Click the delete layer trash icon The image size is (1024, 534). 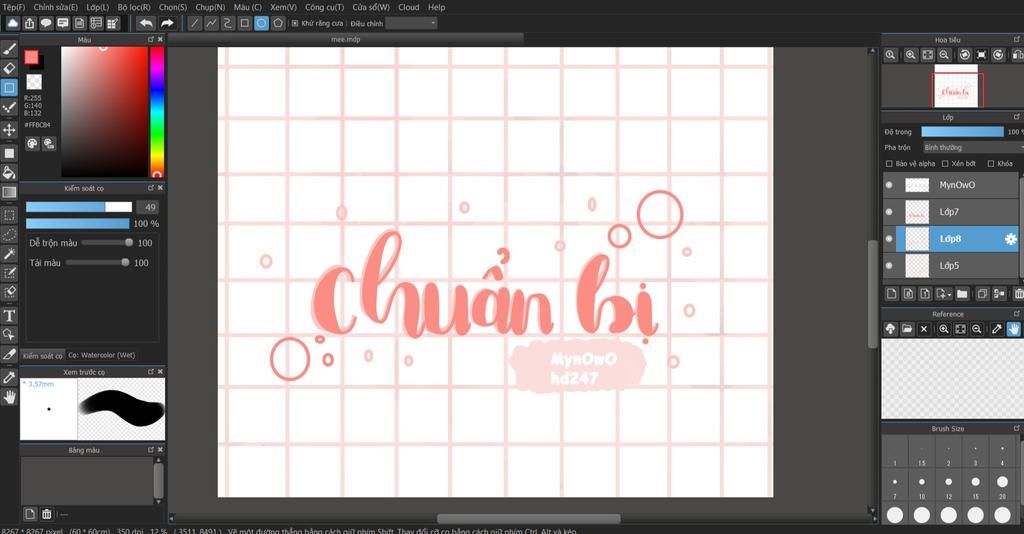(x=1019, y=294)
